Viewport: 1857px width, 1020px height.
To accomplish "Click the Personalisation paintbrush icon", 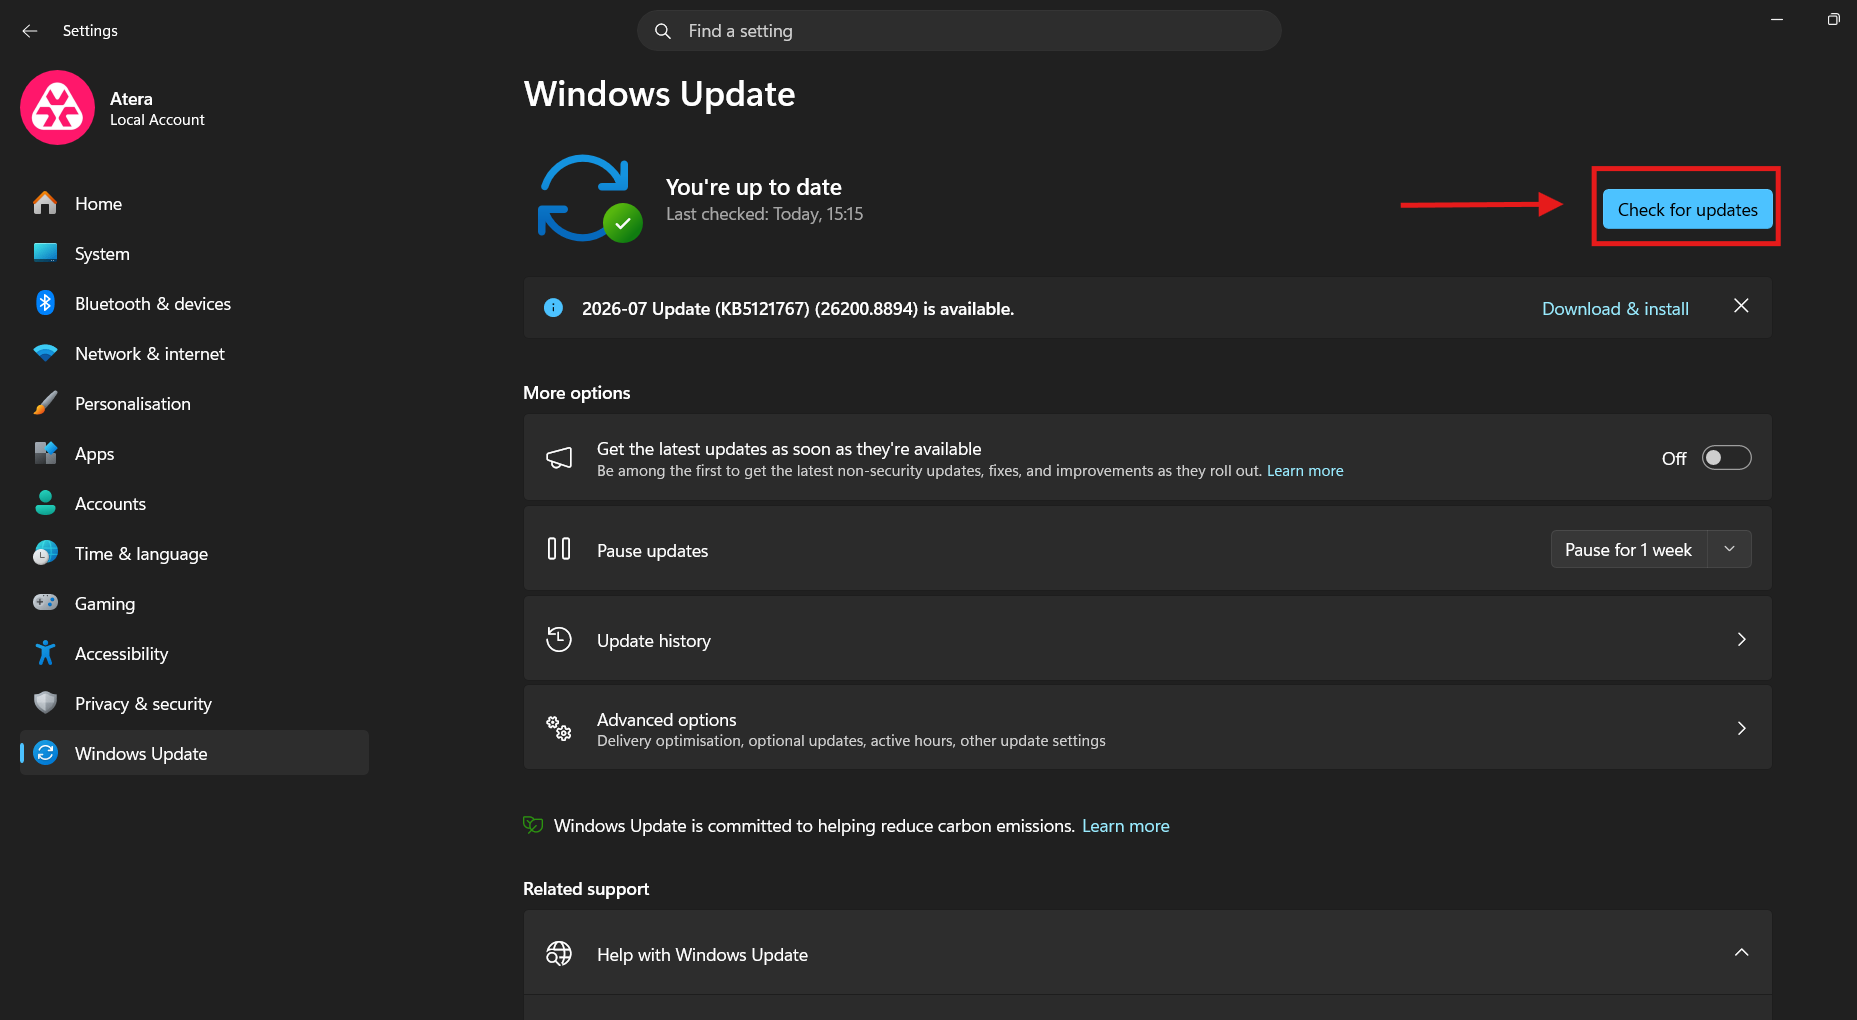I will (x=45, y=403).
